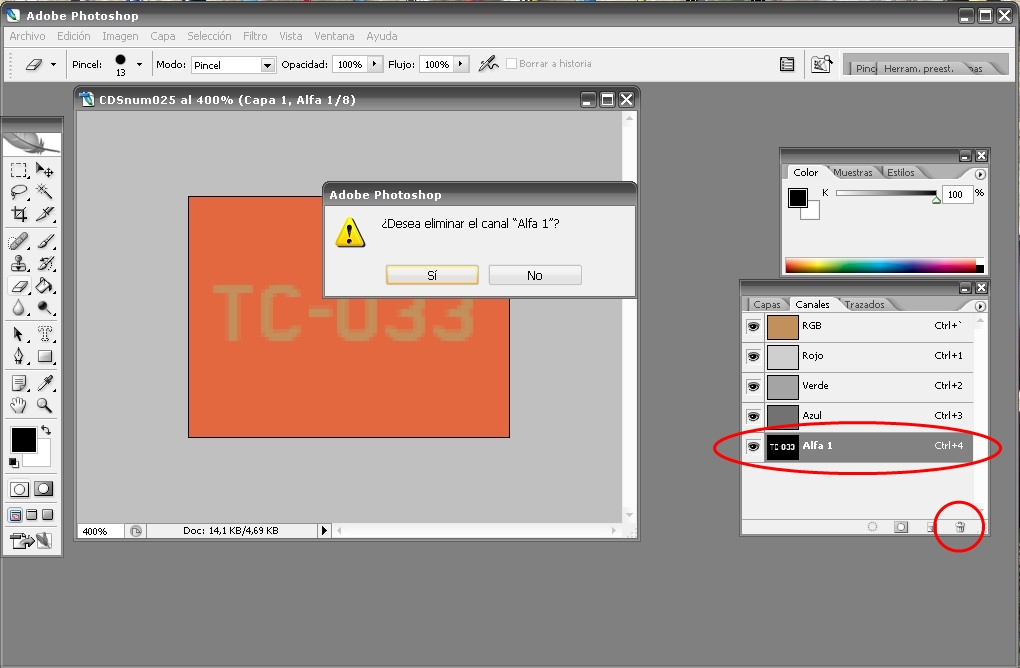
Task: Click the K slider in Color palette
Action: coord(887,193)
